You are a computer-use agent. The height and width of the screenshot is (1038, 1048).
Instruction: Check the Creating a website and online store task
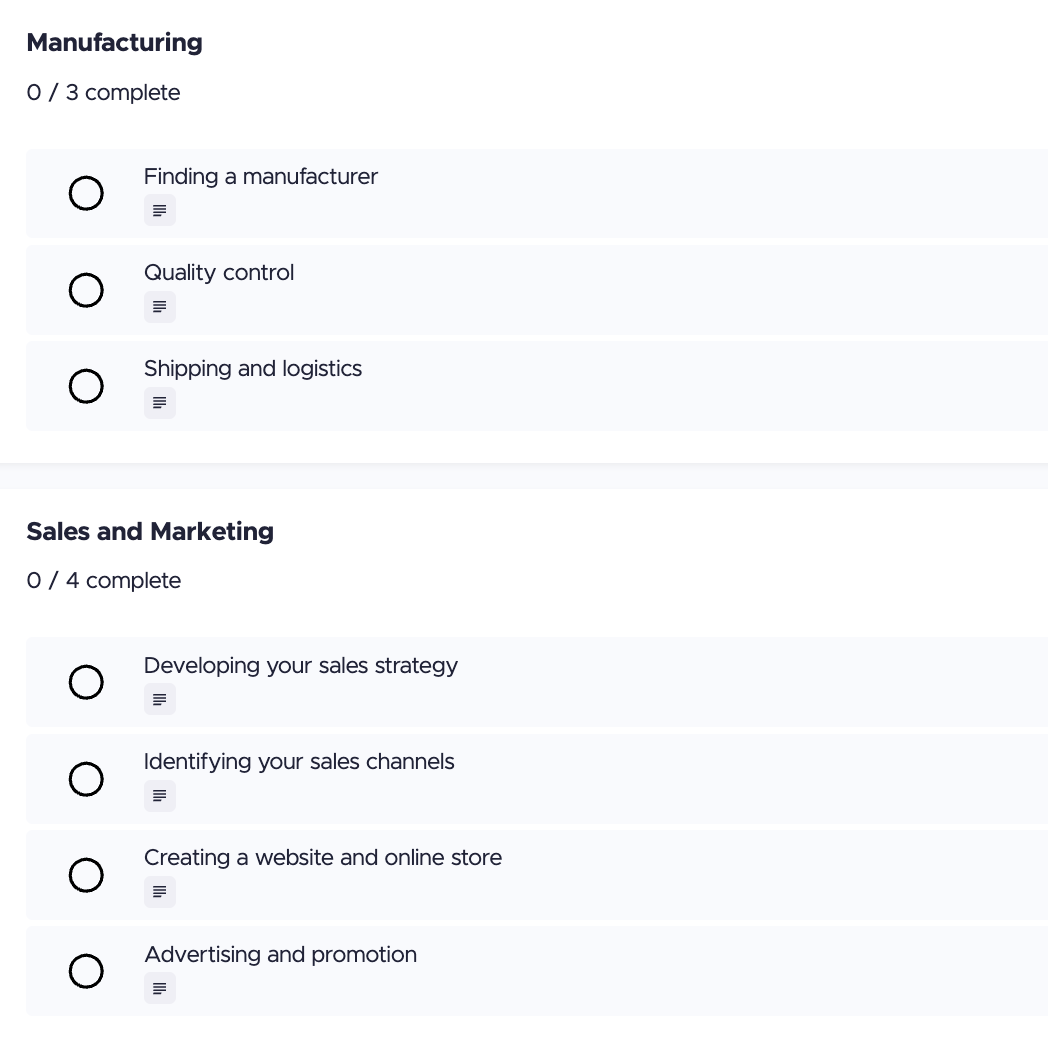86,875
